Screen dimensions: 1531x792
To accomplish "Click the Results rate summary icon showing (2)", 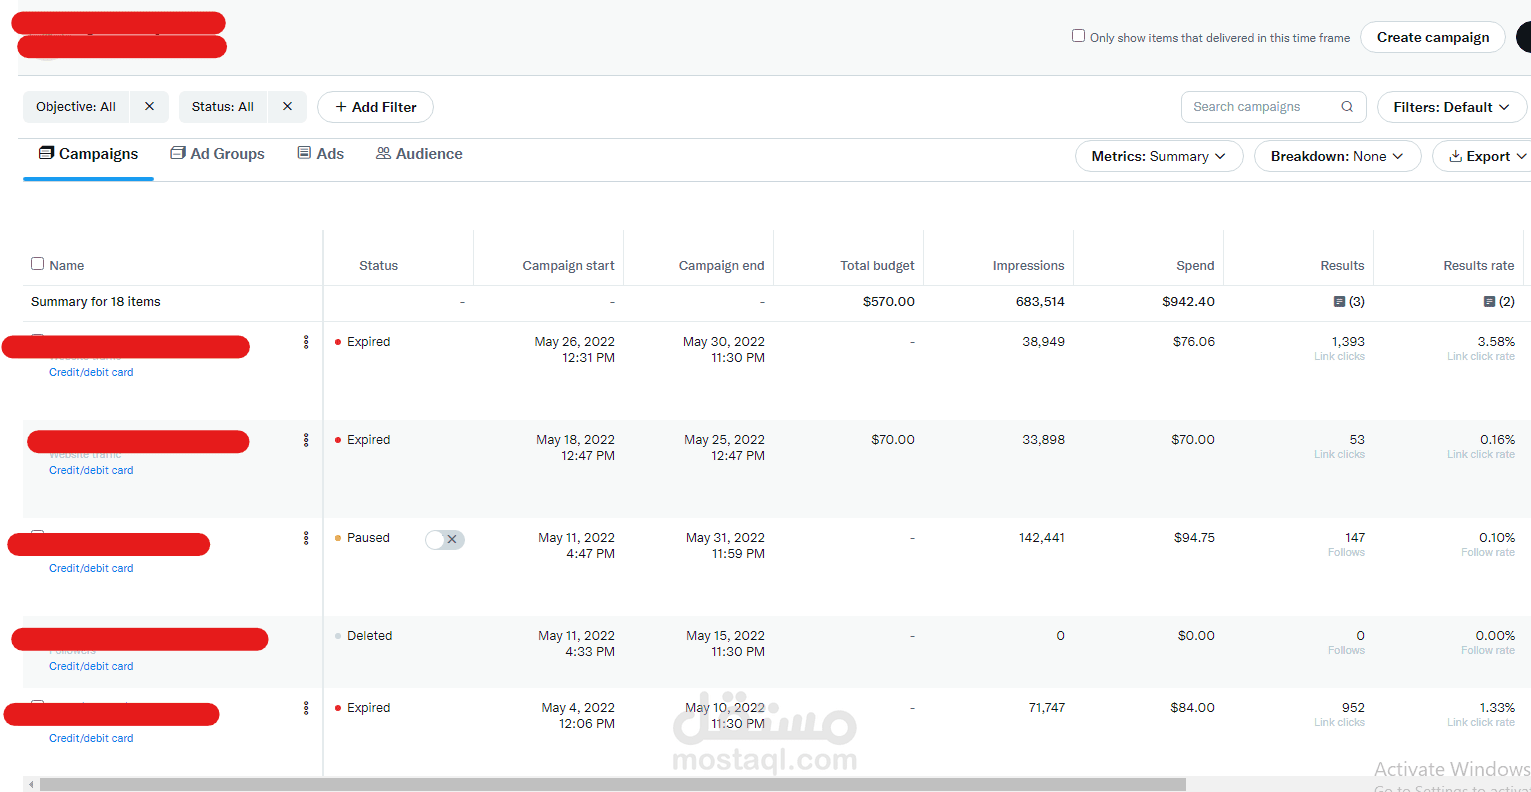I will (1489, 302).
